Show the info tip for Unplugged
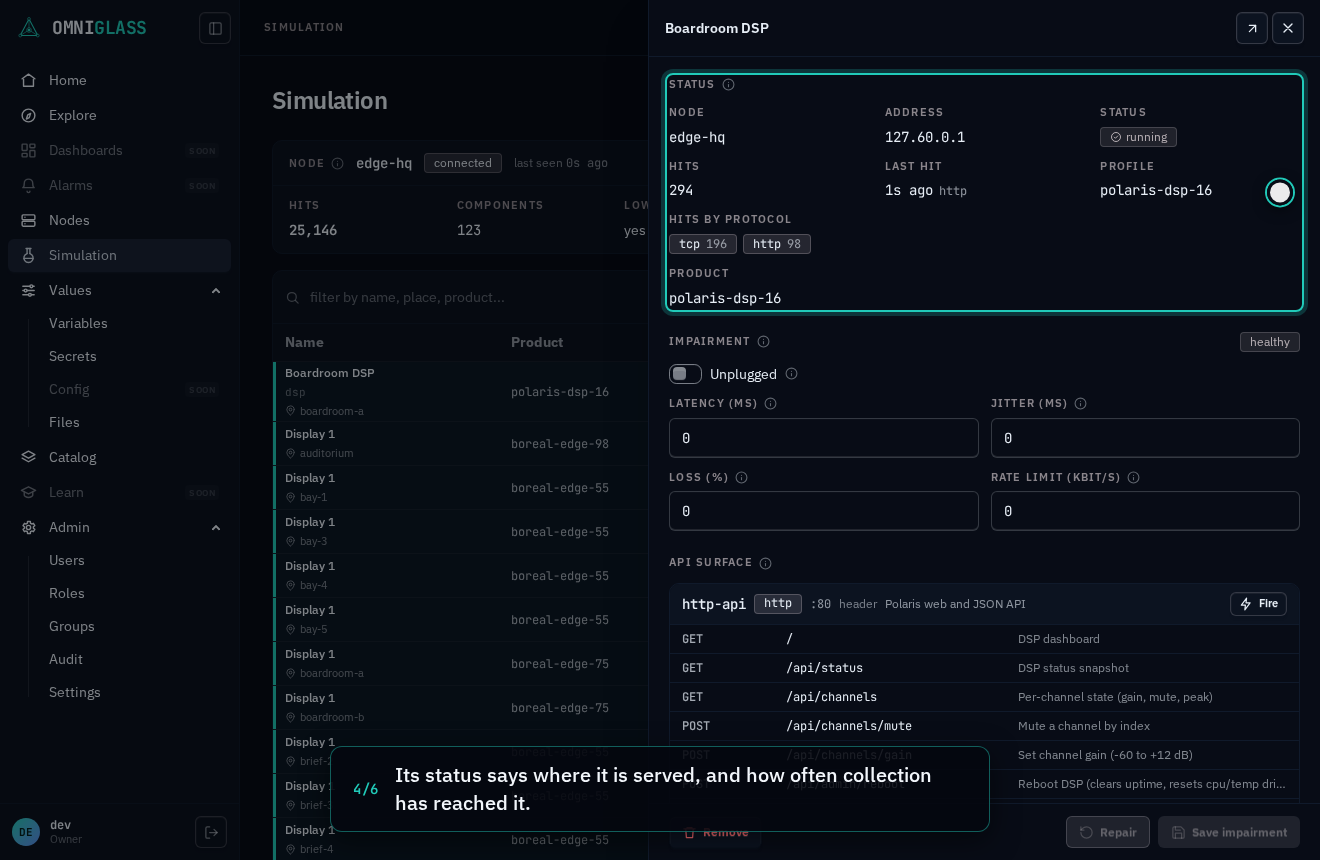This screenshot has width=1320, height=860. [791, 374]
